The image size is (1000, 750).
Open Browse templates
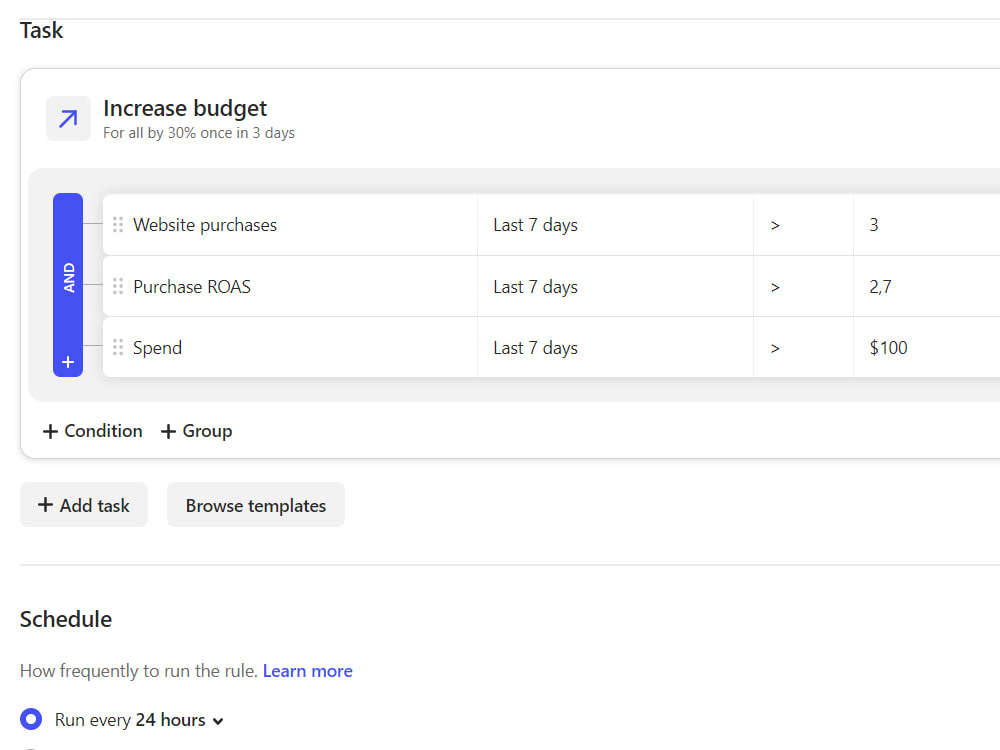click(x=256, y=505)
